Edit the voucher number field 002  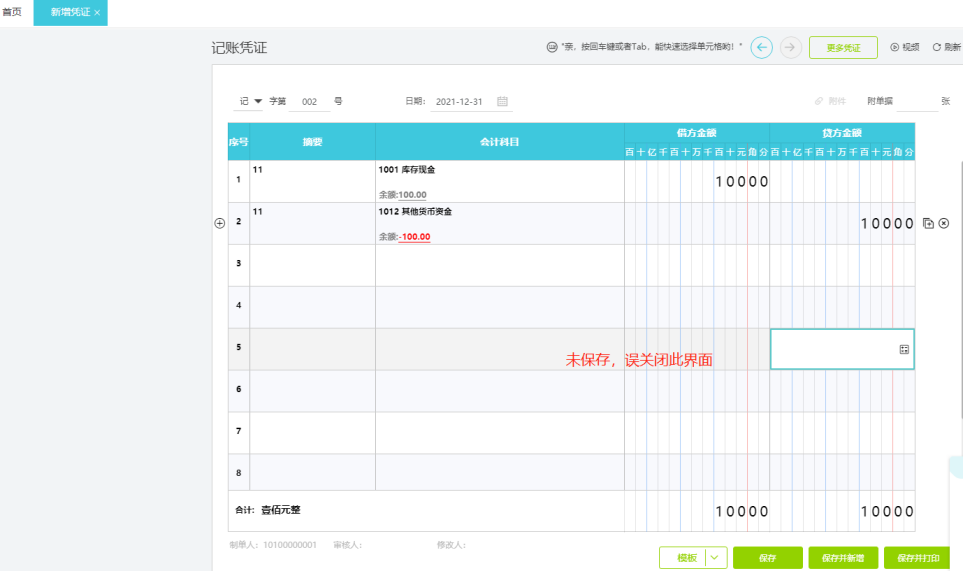tap(309, 101)
